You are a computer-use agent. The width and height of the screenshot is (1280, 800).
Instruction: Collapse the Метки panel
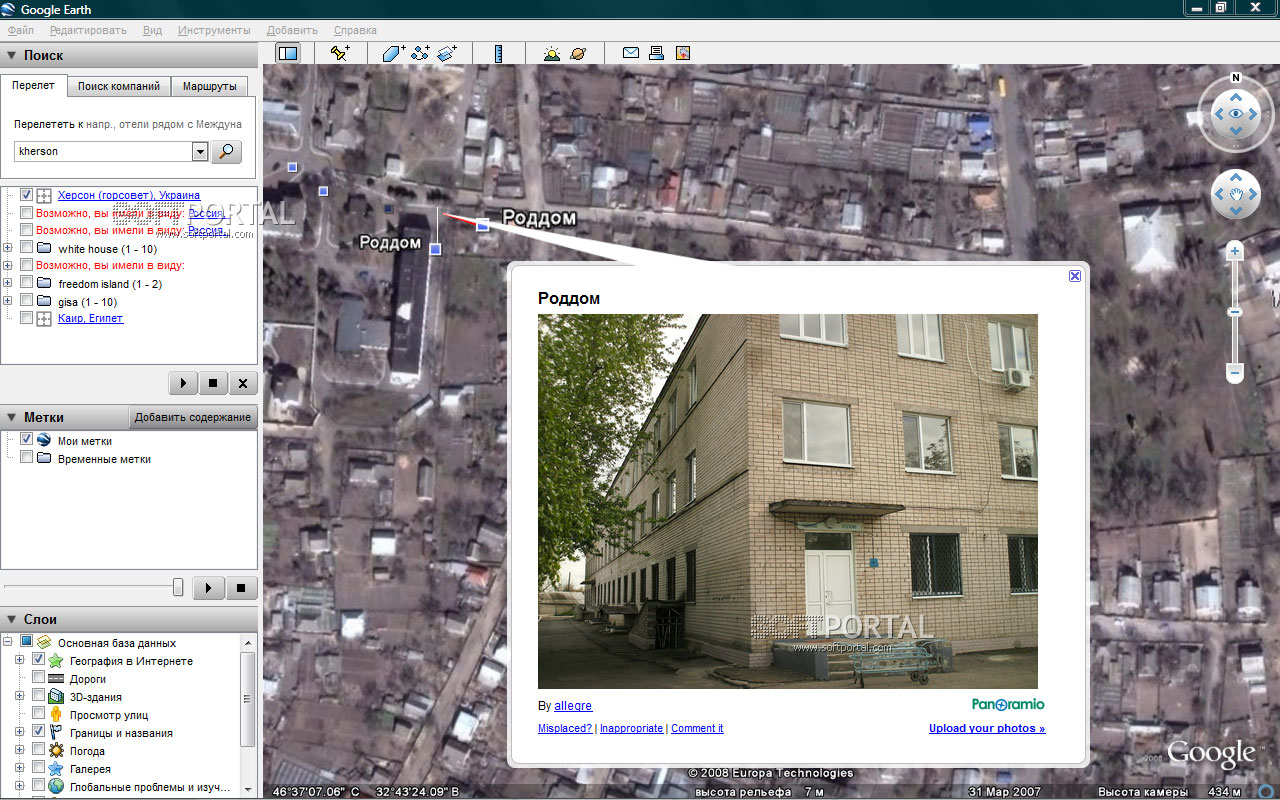point(11,417)
